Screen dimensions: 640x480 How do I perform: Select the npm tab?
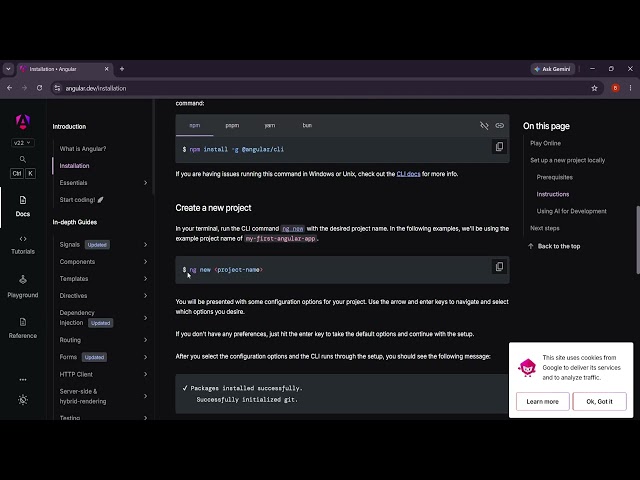tap(195, 125)
